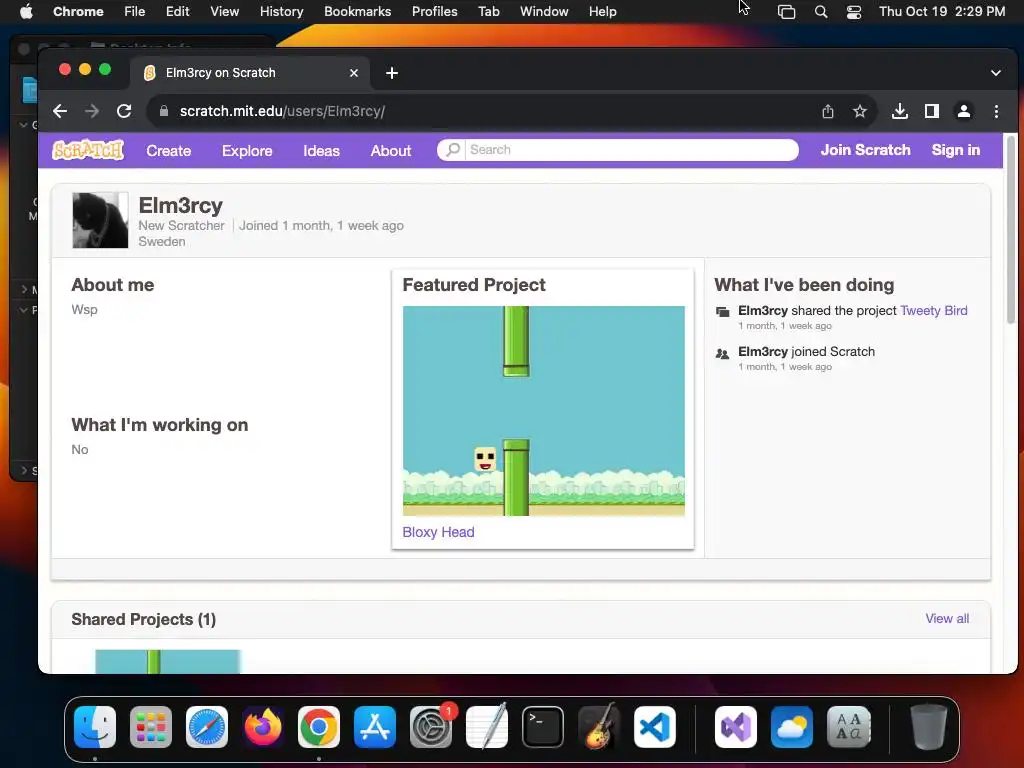Click the page's vertical scrollbar
This screenshot has height=768, width=1024.
[x=1010, y=229]
